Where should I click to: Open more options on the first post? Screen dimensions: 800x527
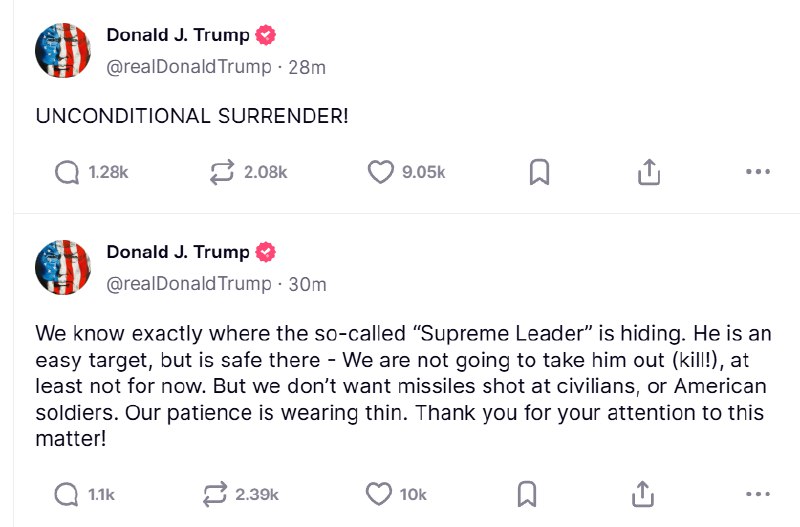coord(758,171)
